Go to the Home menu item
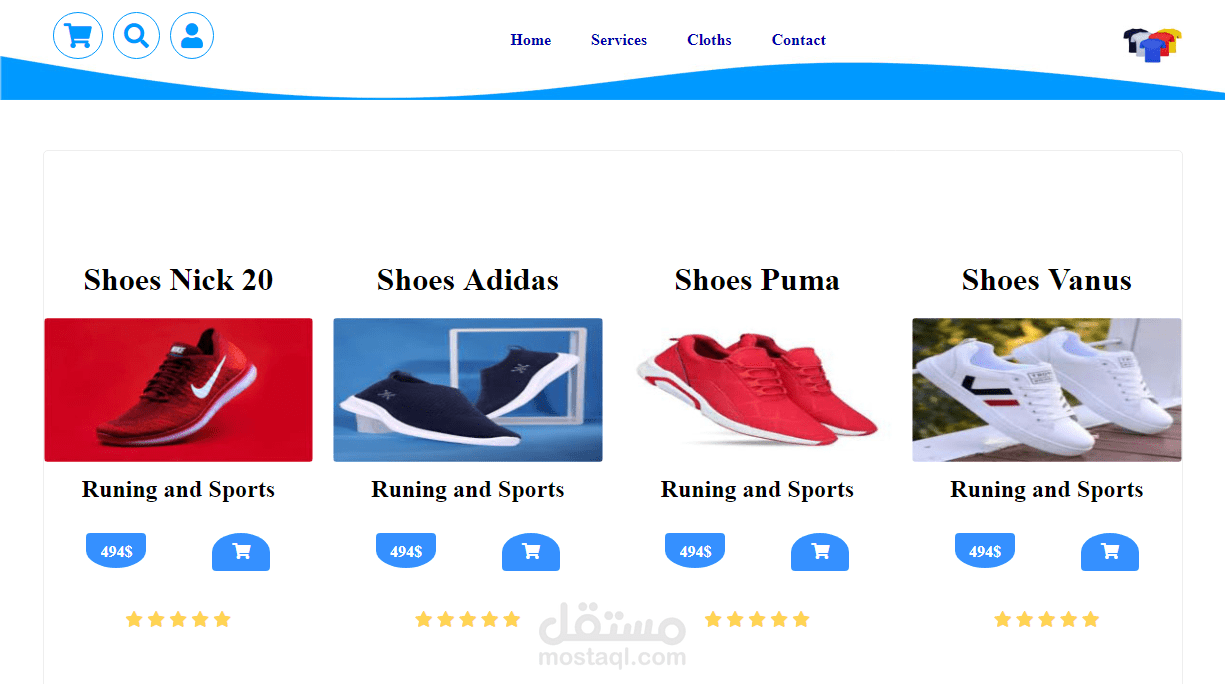Screen dimensions: 1225x684 pos(531,40)
